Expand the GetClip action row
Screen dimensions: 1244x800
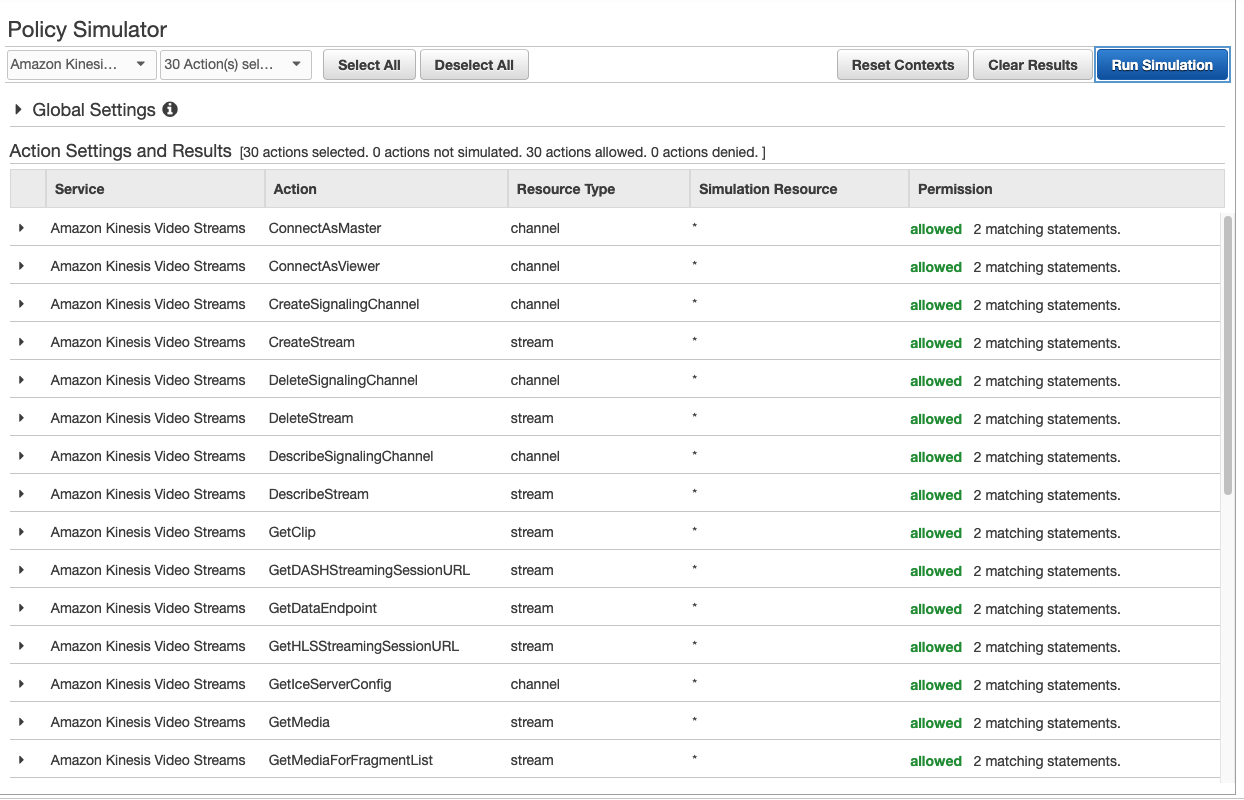(23, 532)
